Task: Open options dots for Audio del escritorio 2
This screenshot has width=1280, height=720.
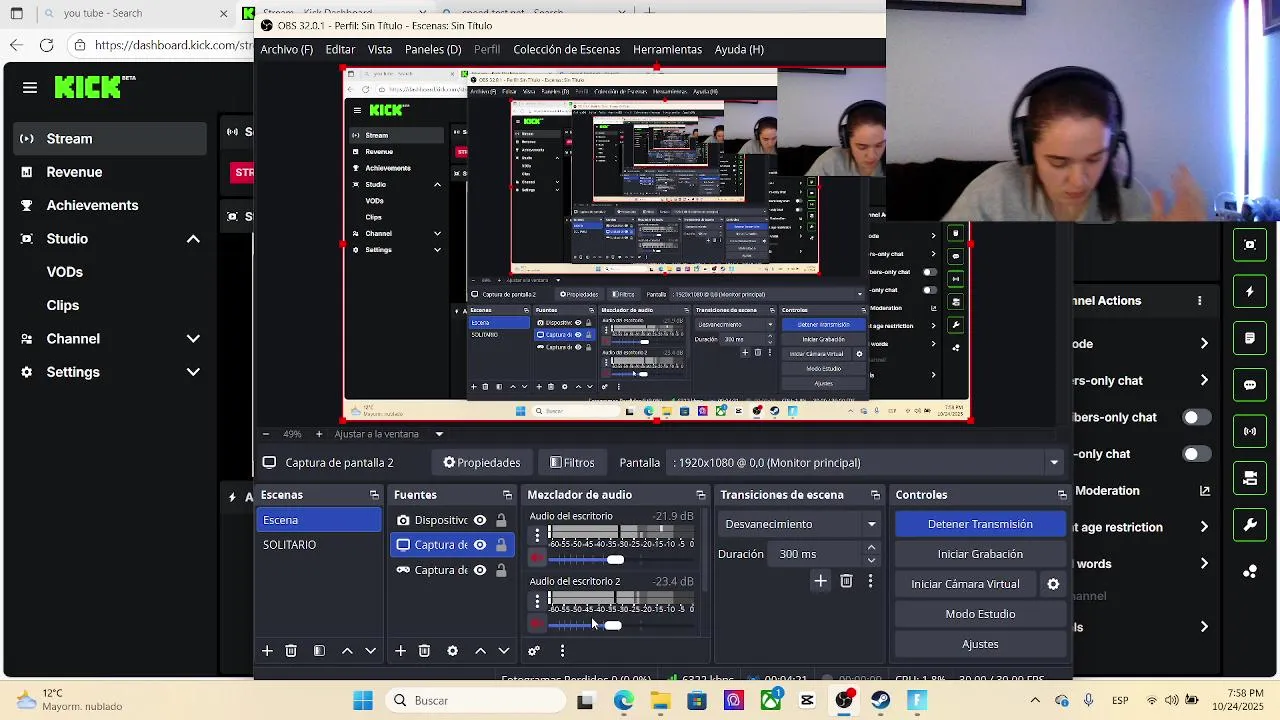Action: tap(537, 601)
